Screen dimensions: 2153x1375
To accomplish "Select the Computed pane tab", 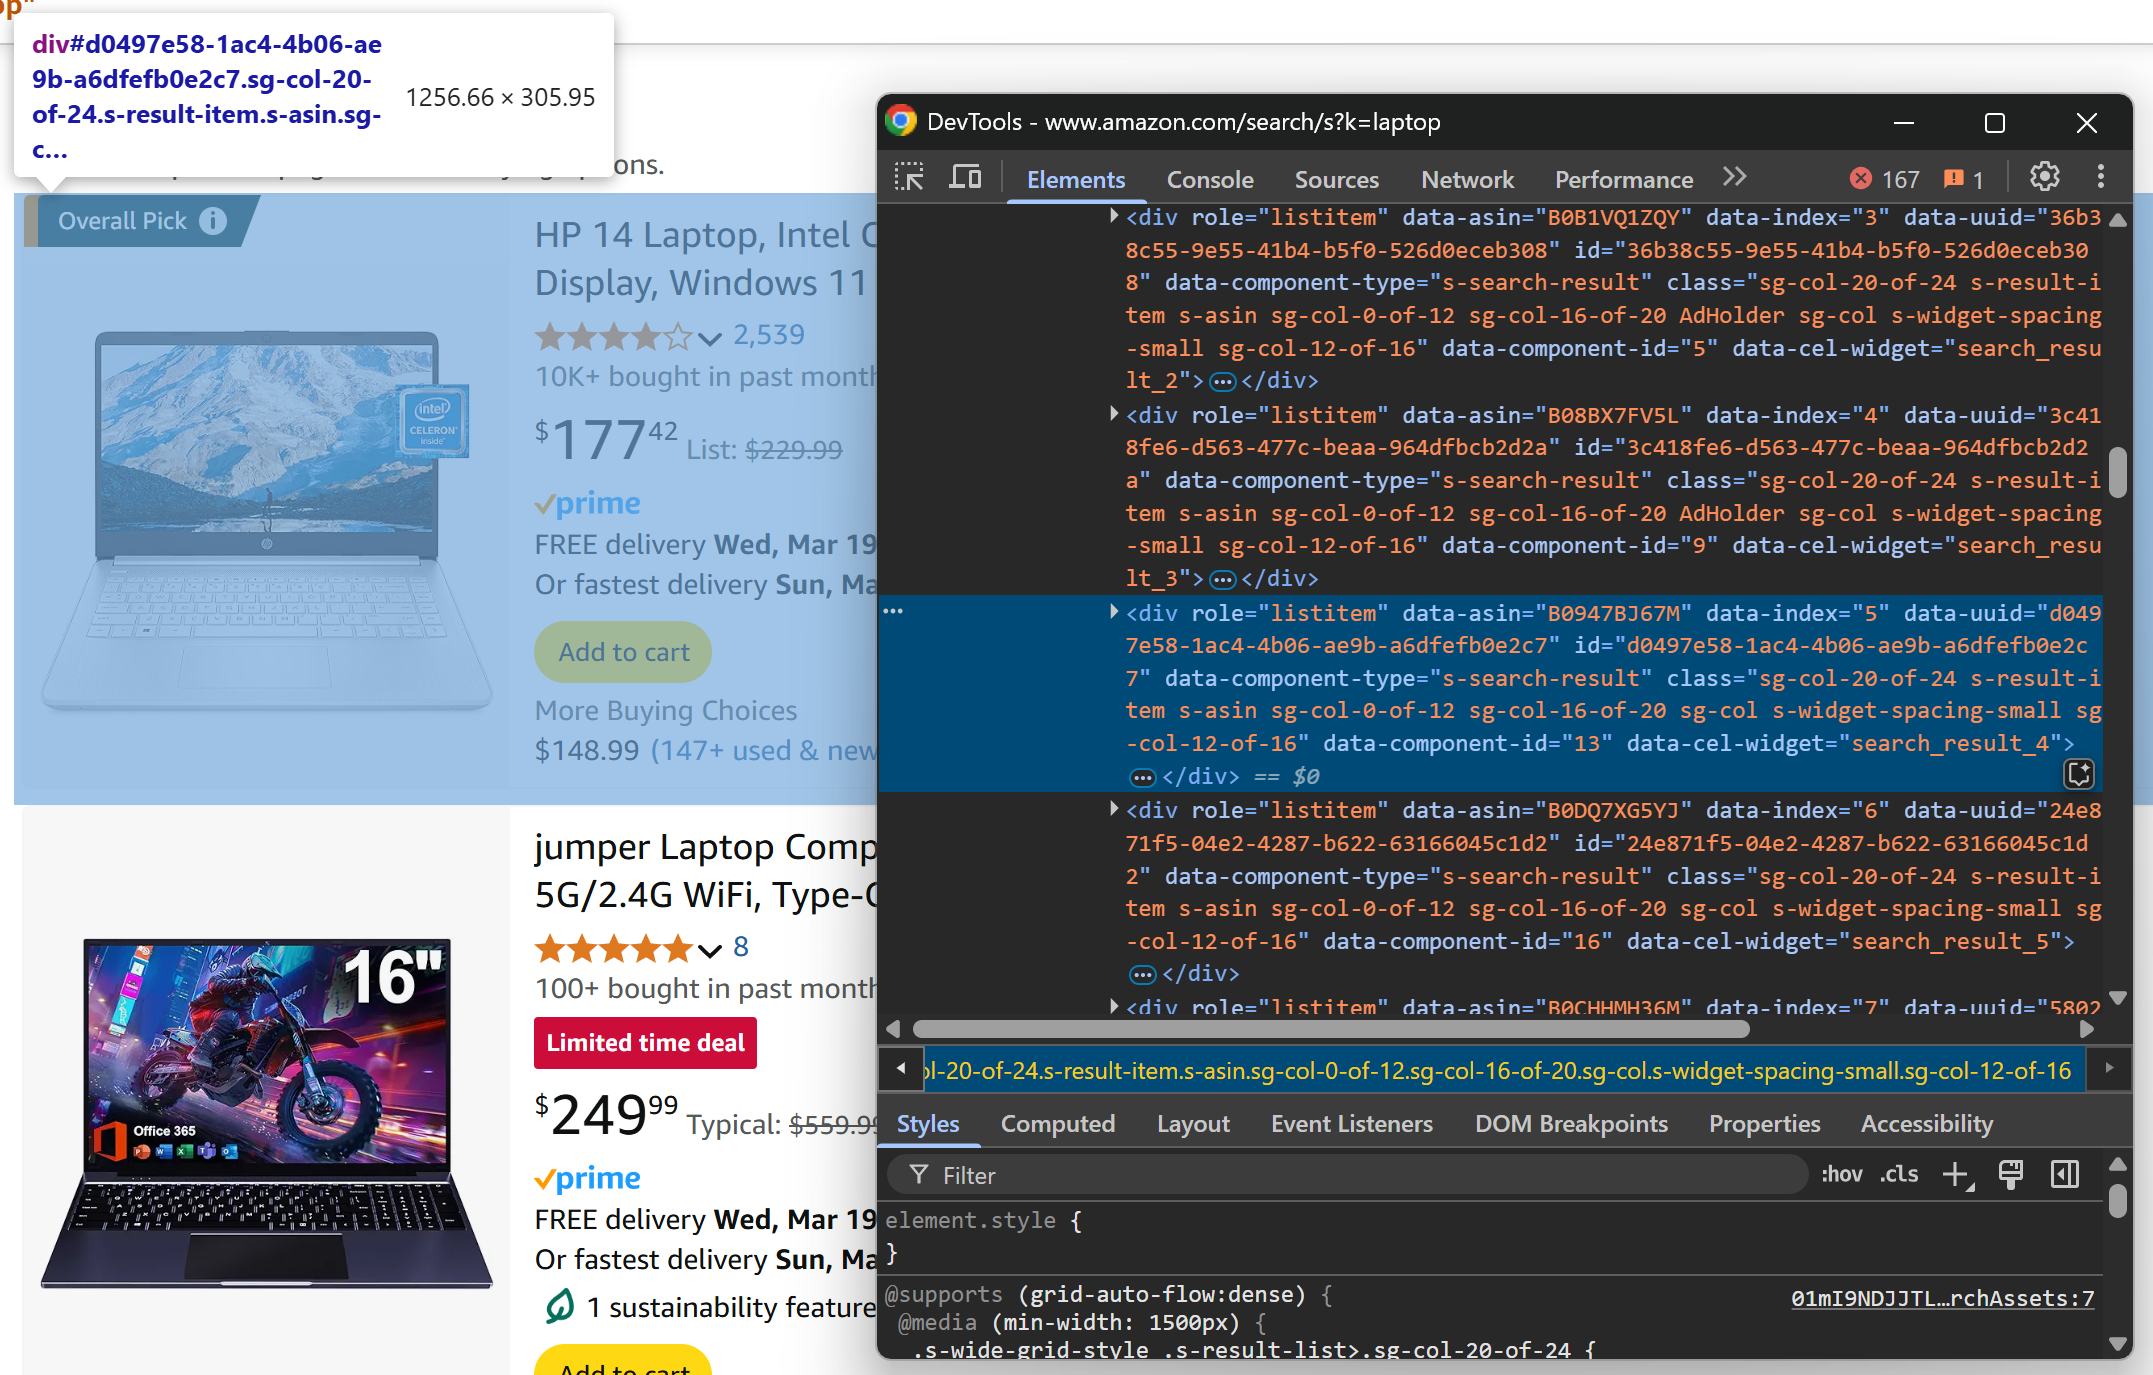I will (1058, 1124).
